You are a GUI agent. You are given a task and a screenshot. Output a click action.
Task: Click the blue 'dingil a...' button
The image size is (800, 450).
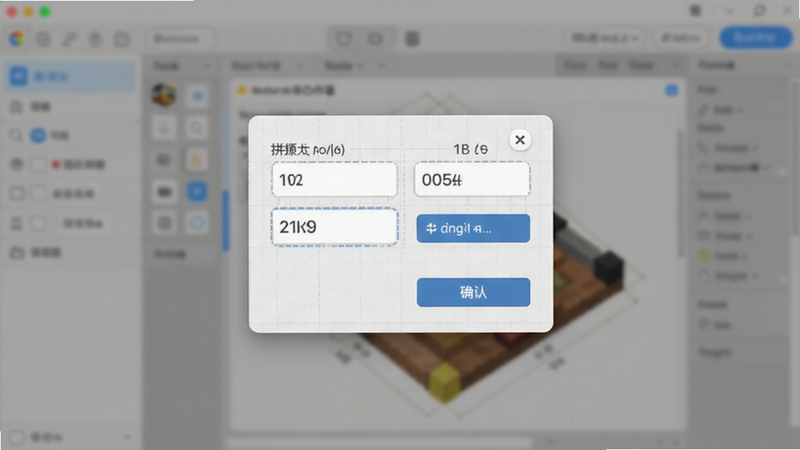473,228
